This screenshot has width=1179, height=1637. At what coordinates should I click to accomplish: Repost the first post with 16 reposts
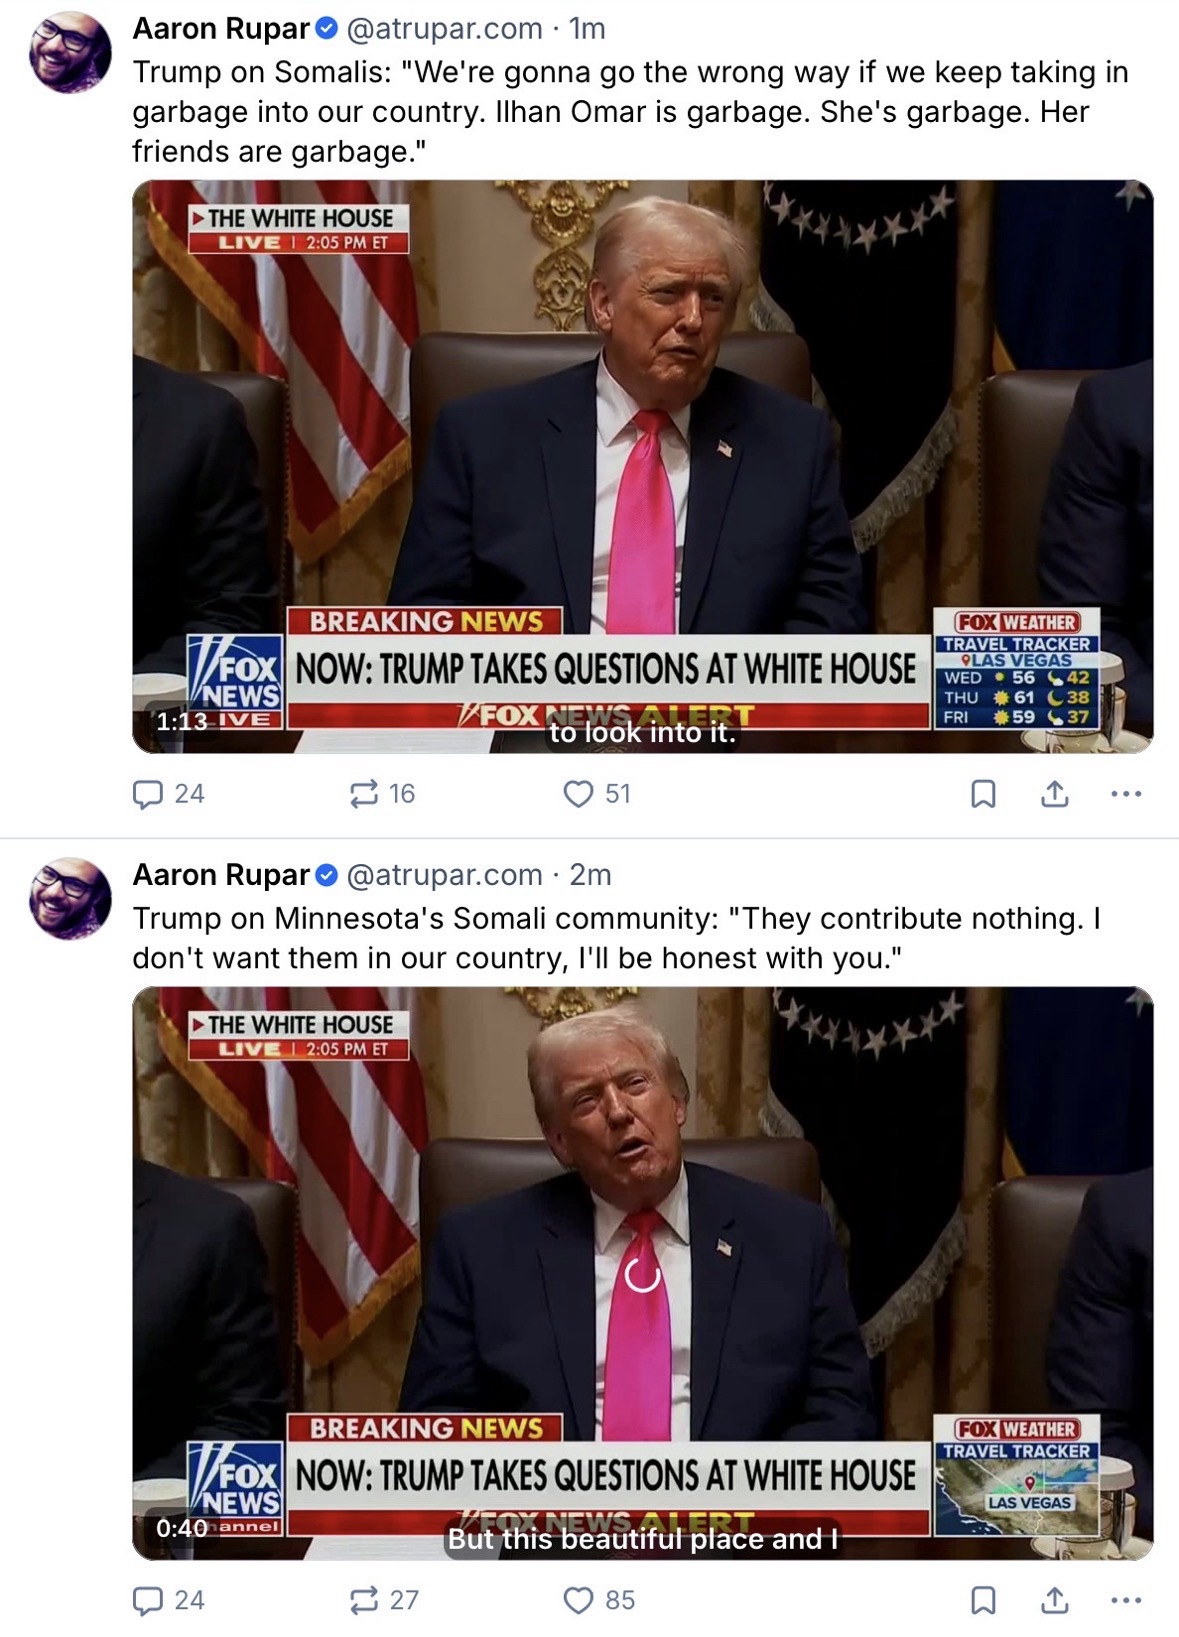(381, 794)
